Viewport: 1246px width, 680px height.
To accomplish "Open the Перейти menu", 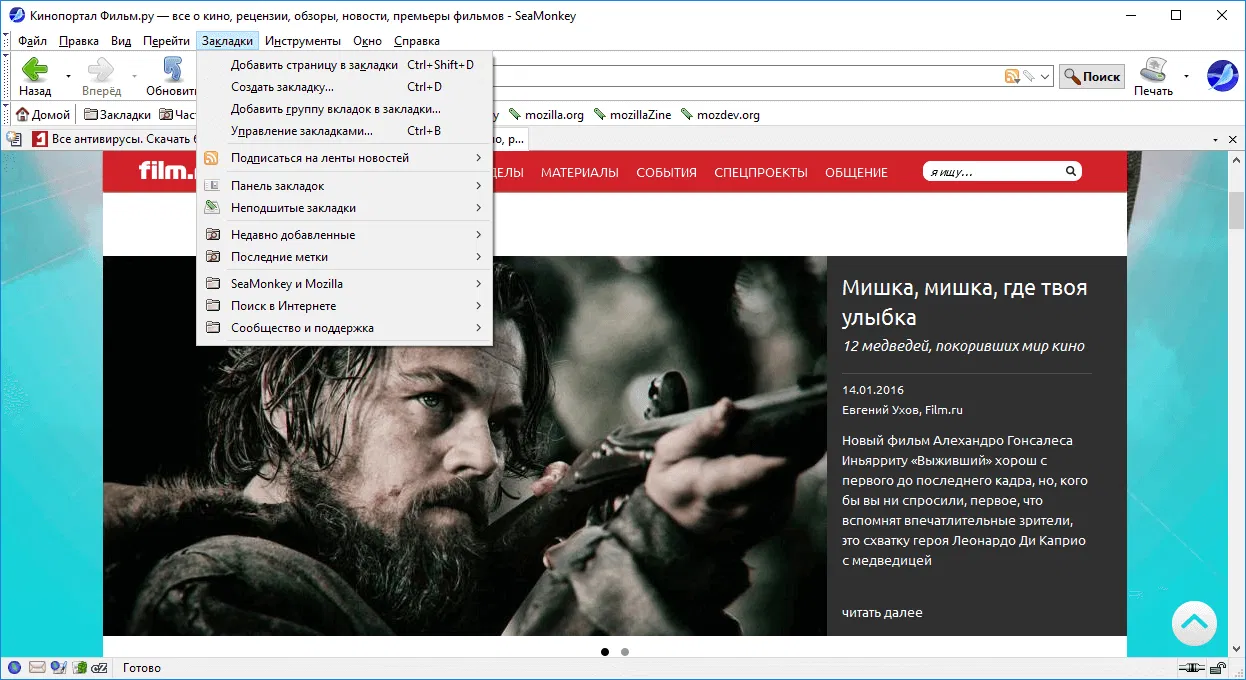I will (x=166, y=41).
